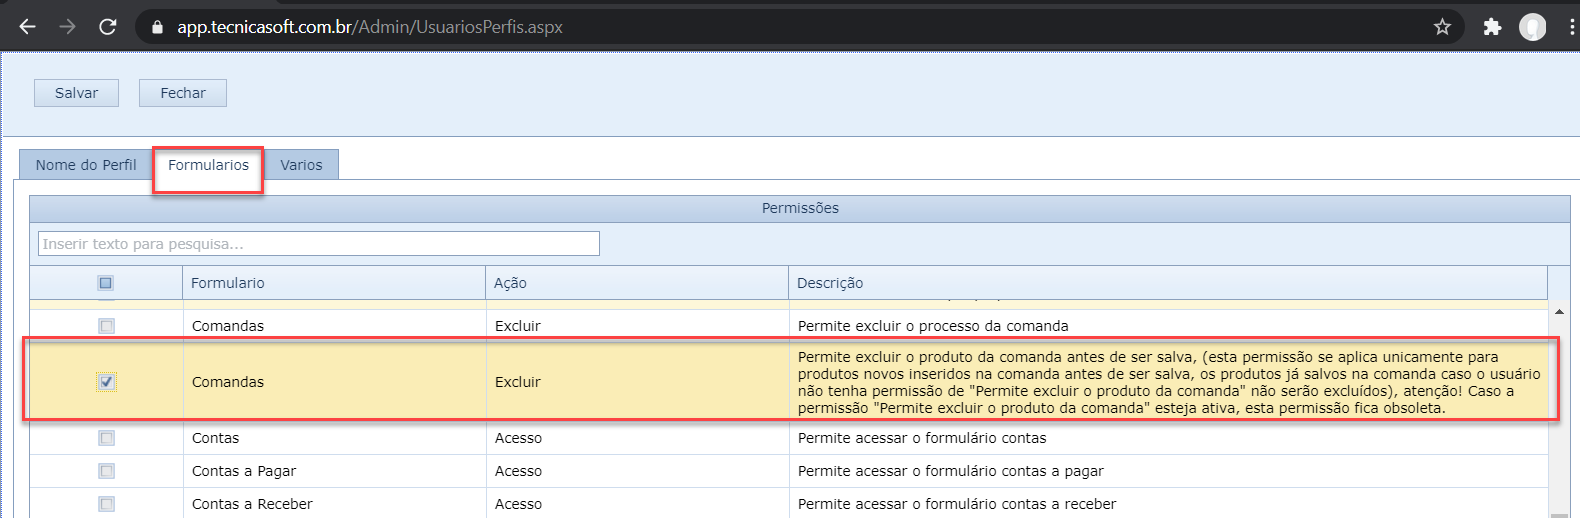The image size is (1580, 518).
Task: Reload the current page
Action: pos(108,27)
